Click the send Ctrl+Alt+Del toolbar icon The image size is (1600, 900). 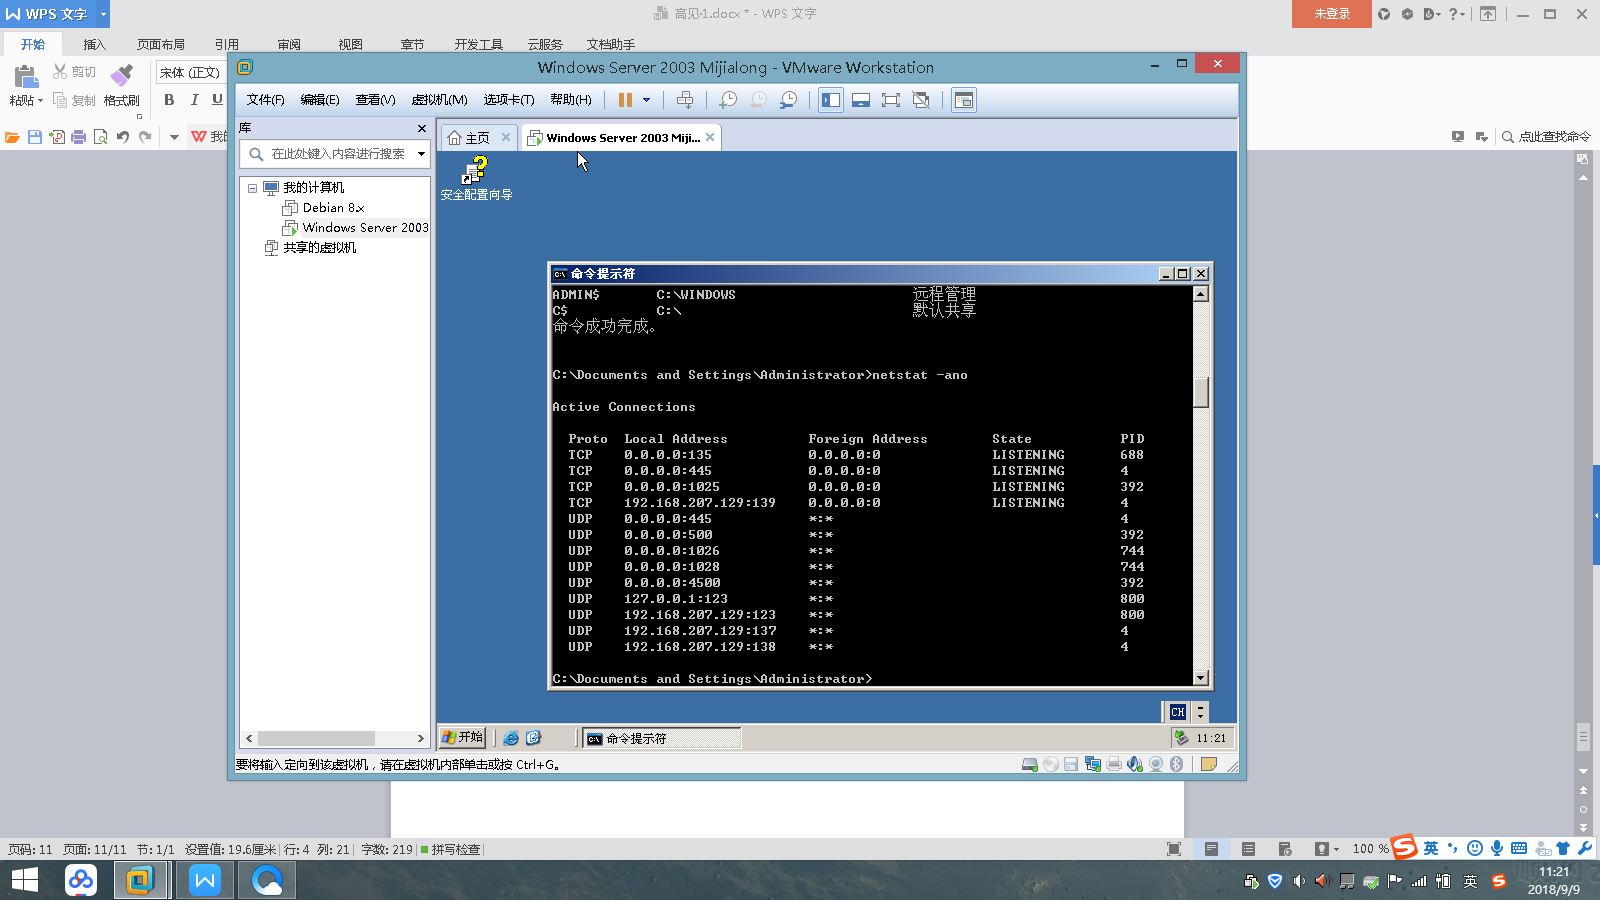[x=685, y=100]
